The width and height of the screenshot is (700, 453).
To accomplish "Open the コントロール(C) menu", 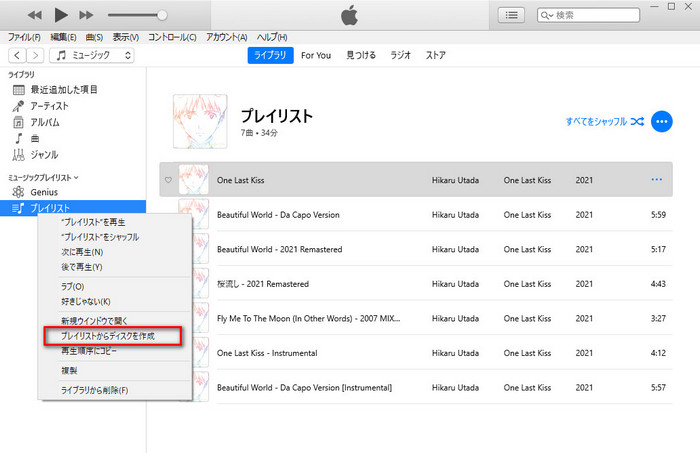I will pos(172,37).
